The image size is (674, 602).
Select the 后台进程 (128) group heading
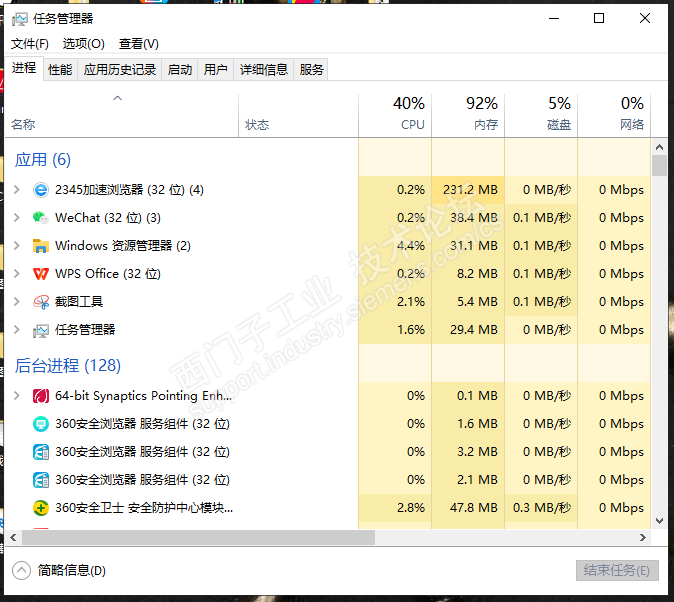pyautogui.click(x=67, y=366)
